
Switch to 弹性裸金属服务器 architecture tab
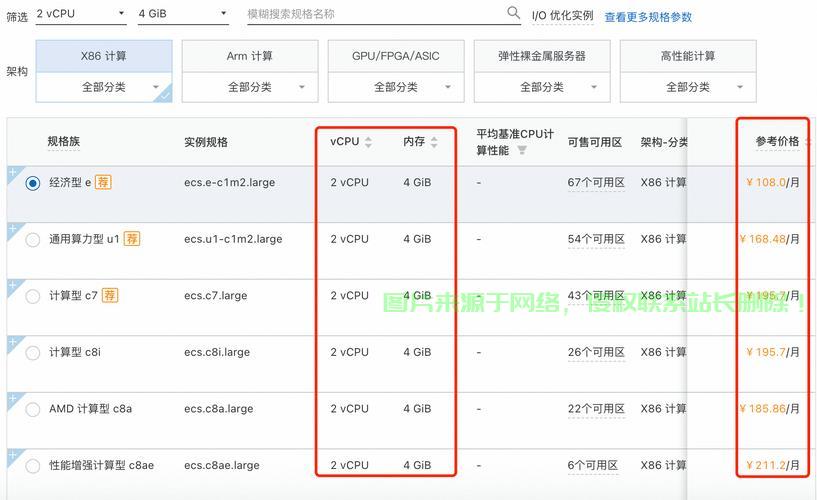point(542,56)
